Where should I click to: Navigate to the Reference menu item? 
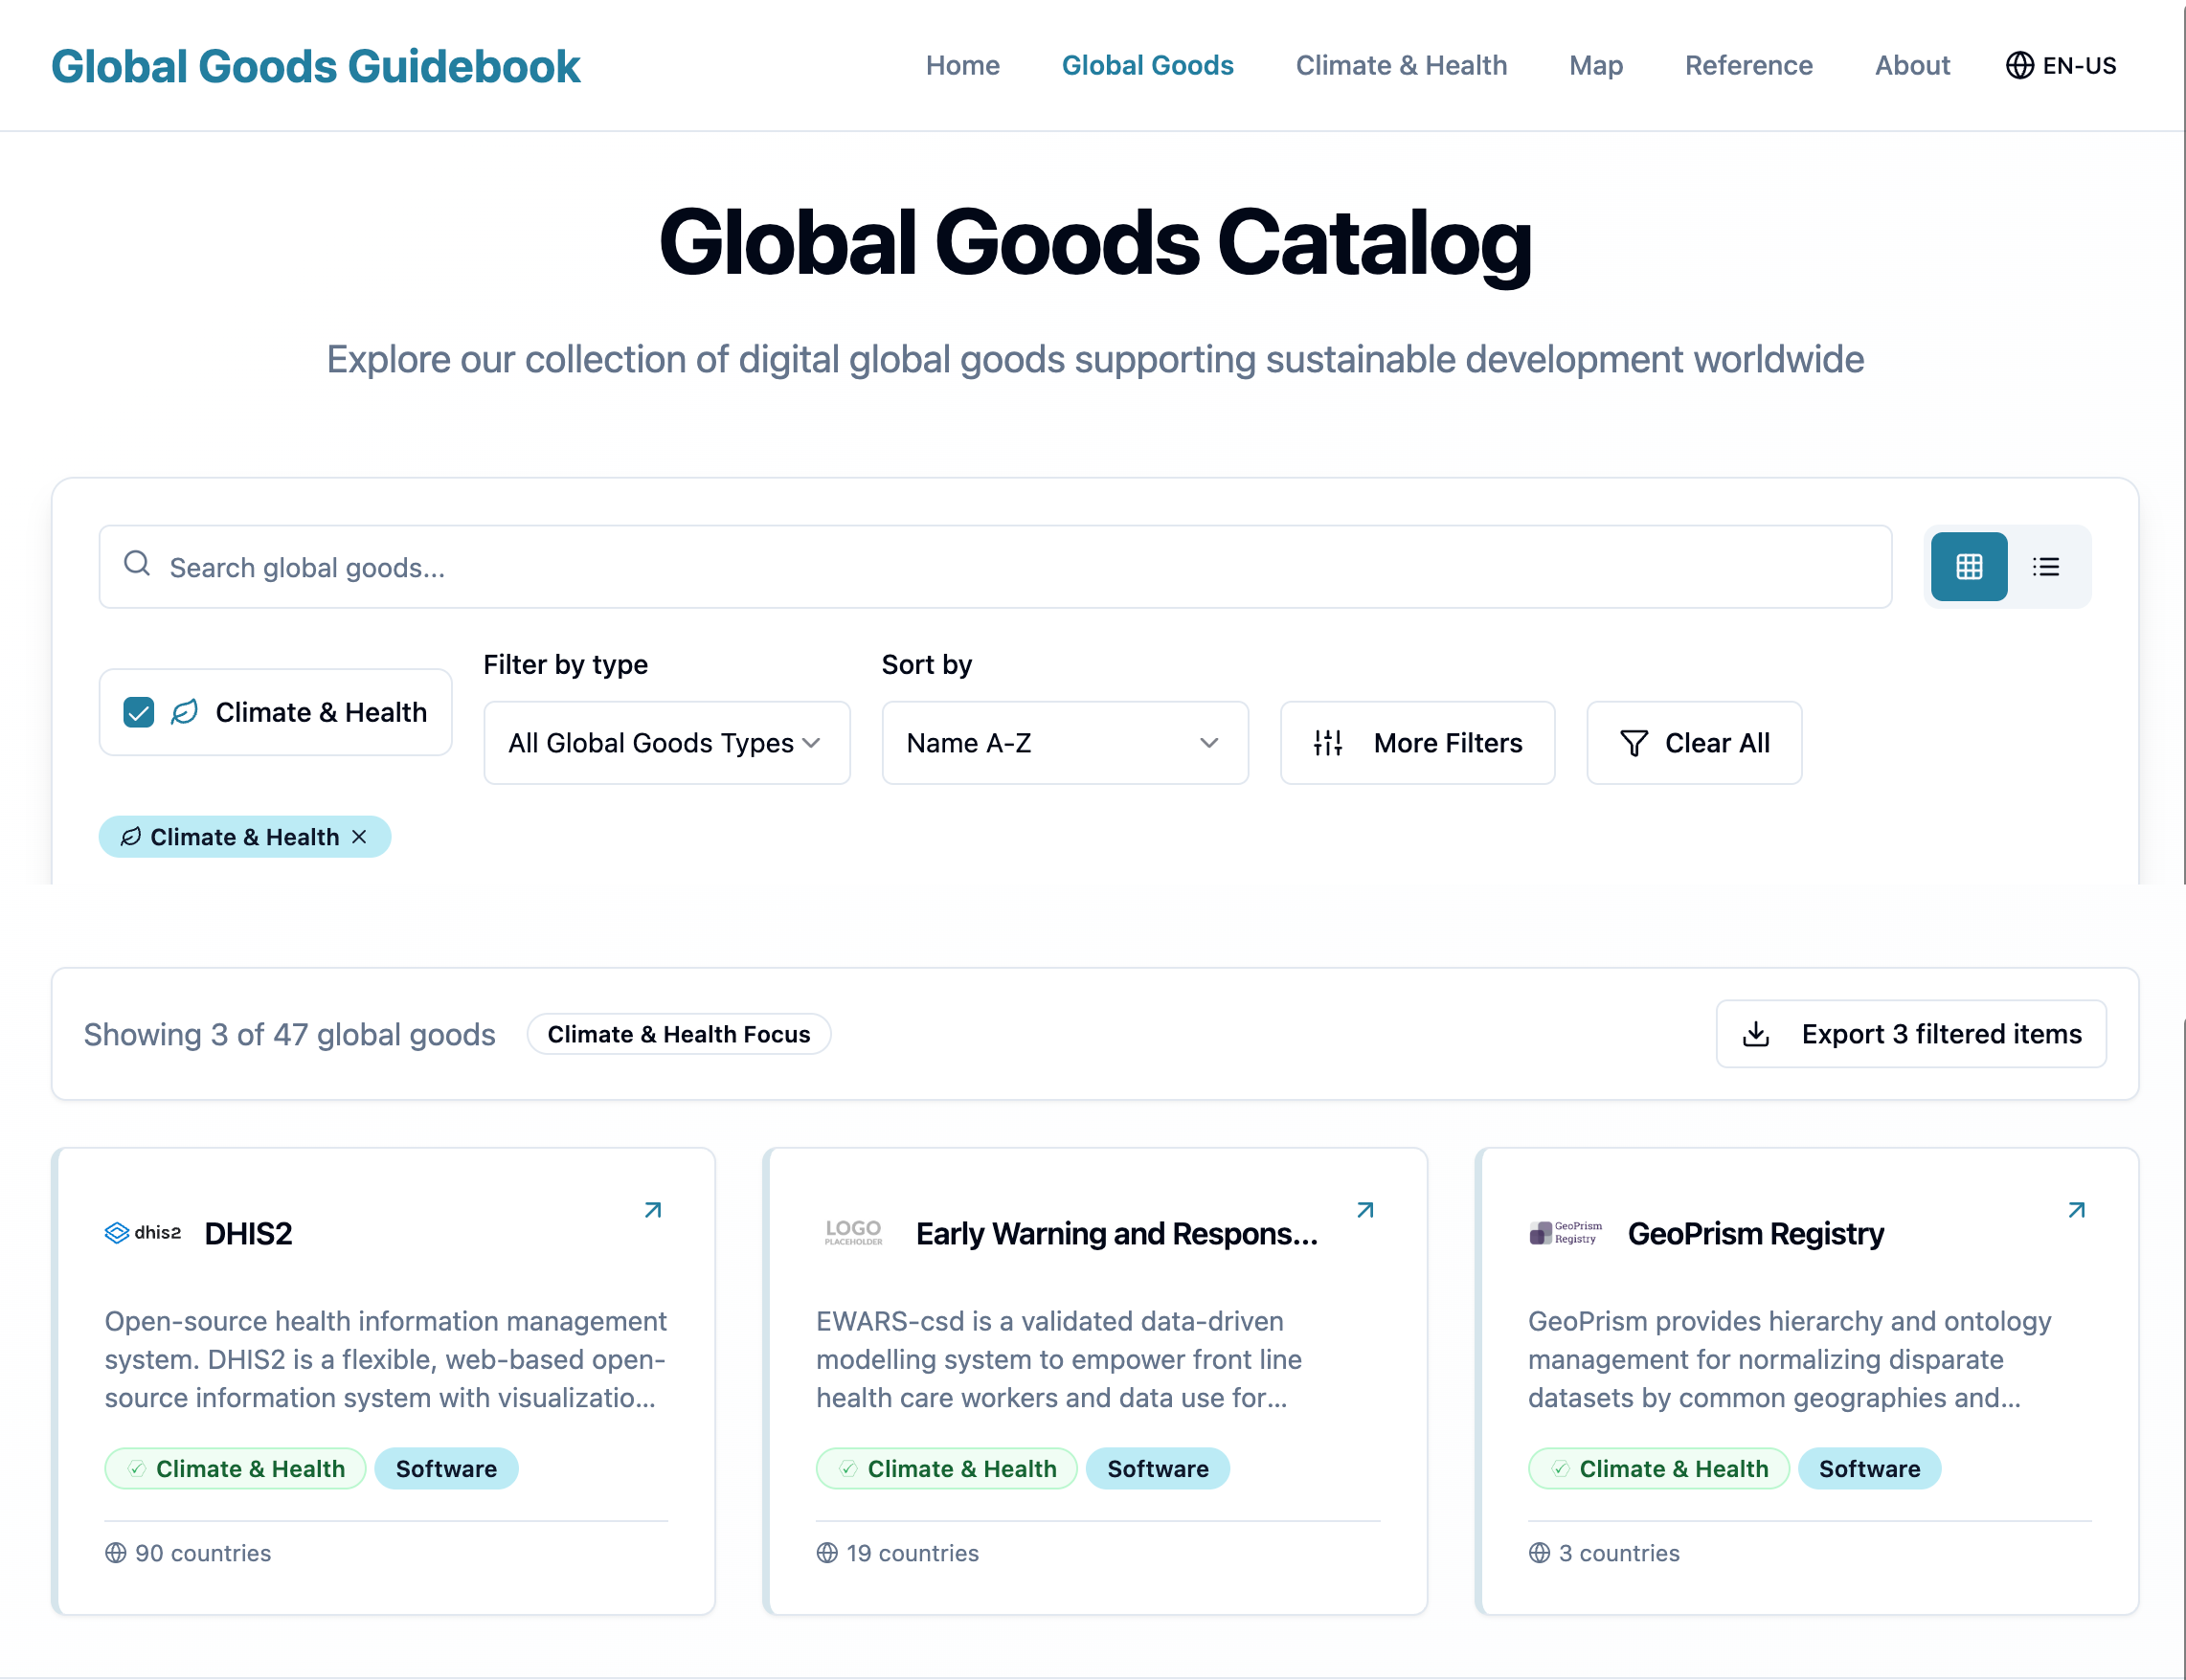1748,66
